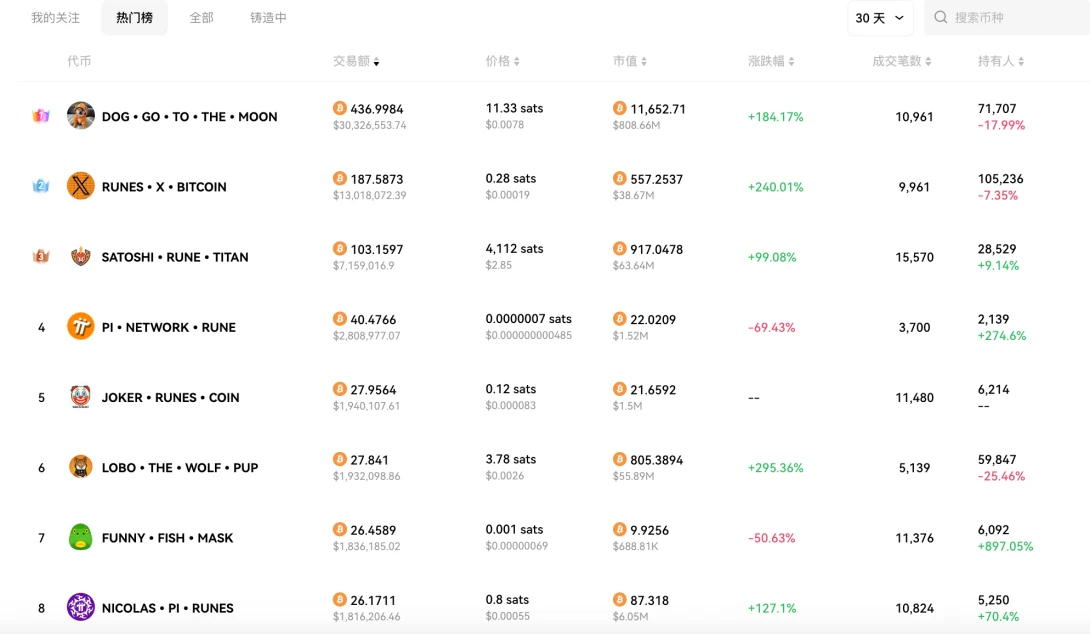Click the DOG•GO•TO•THE•MOON token avatar
This screenshot has height=634, width=1090.
tap(81, 116)
